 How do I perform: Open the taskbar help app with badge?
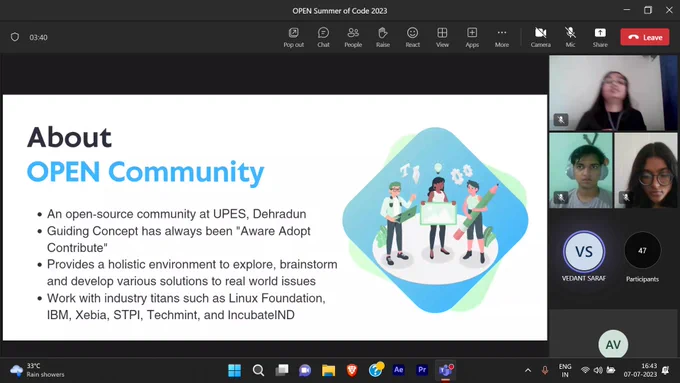tap(376, 370)
